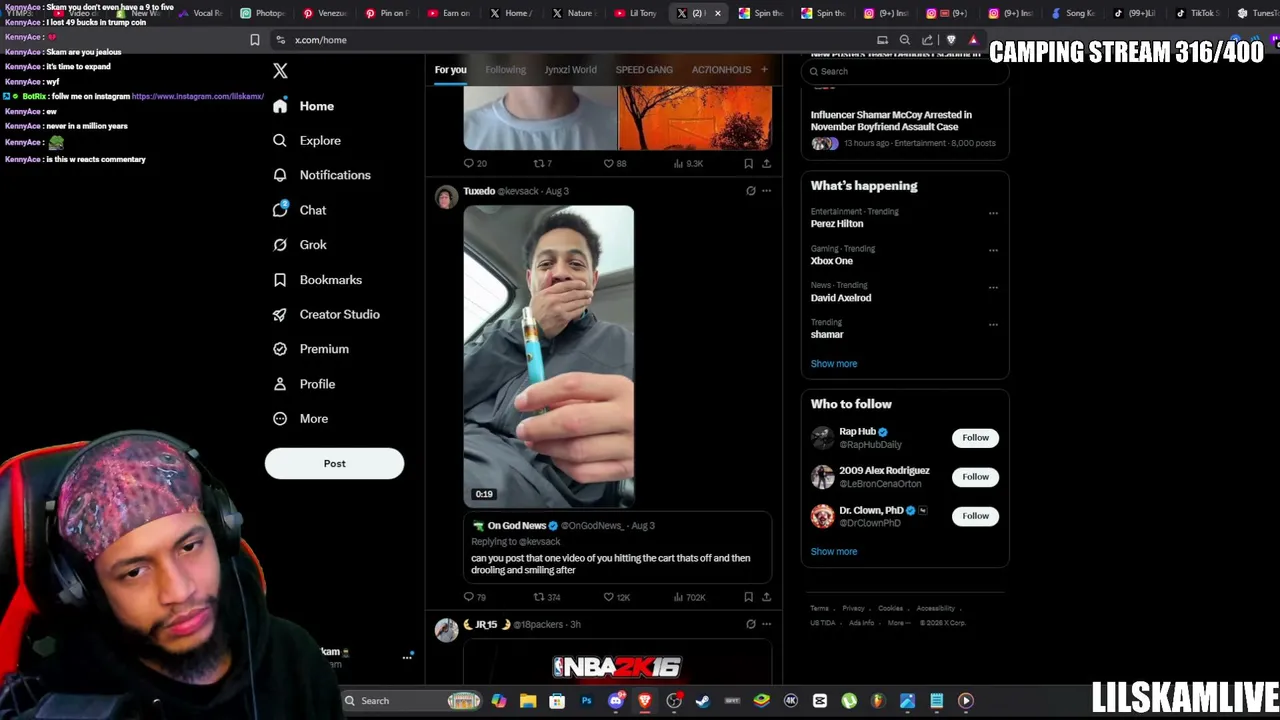Screen dimensions: 1280x720
Task: Open Microsoft Store from the taskbar
Action: [x=557, y=701]
